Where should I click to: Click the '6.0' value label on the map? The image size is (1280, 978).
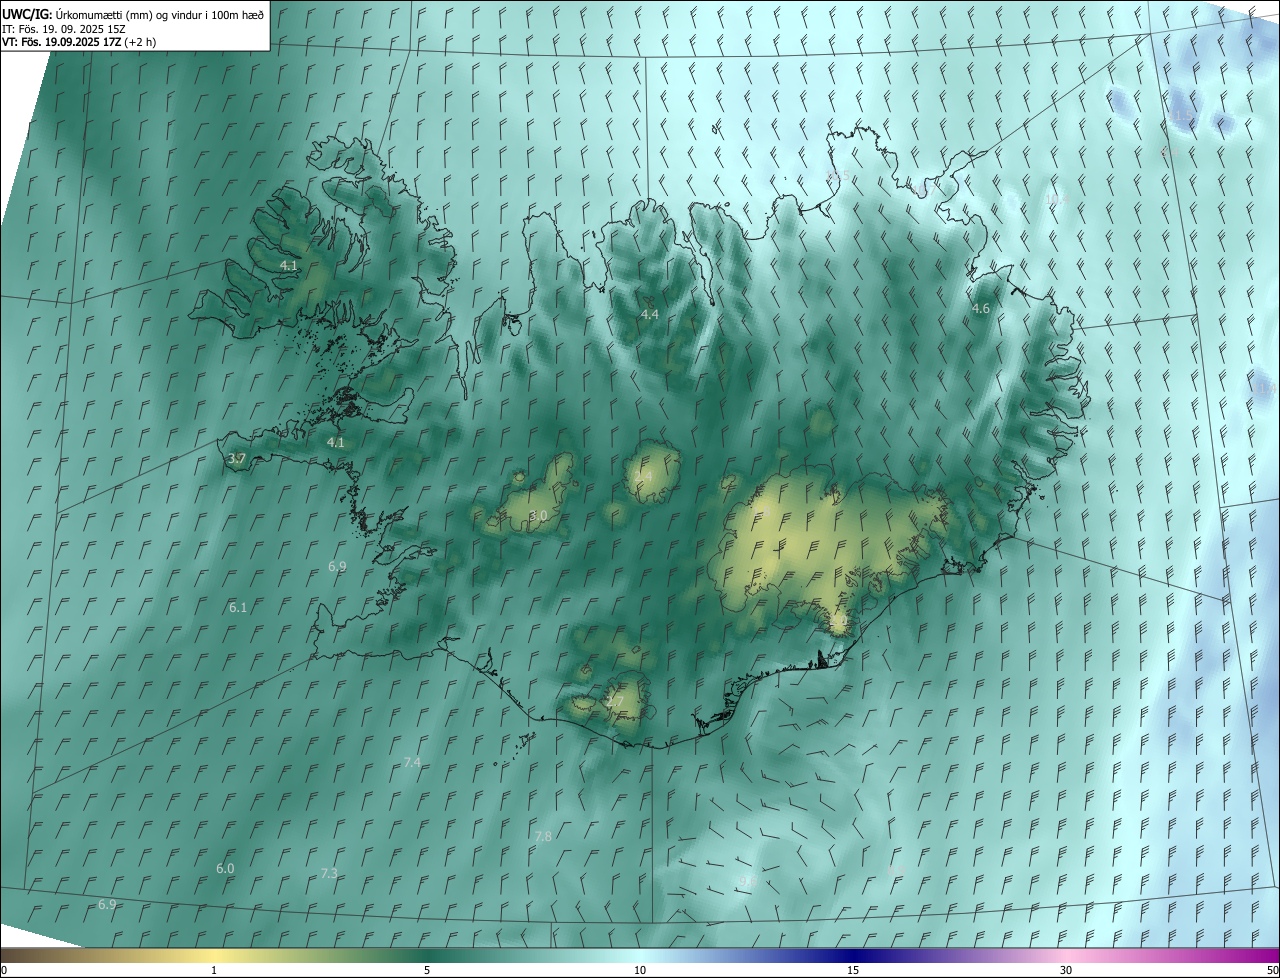coord(225,869)
